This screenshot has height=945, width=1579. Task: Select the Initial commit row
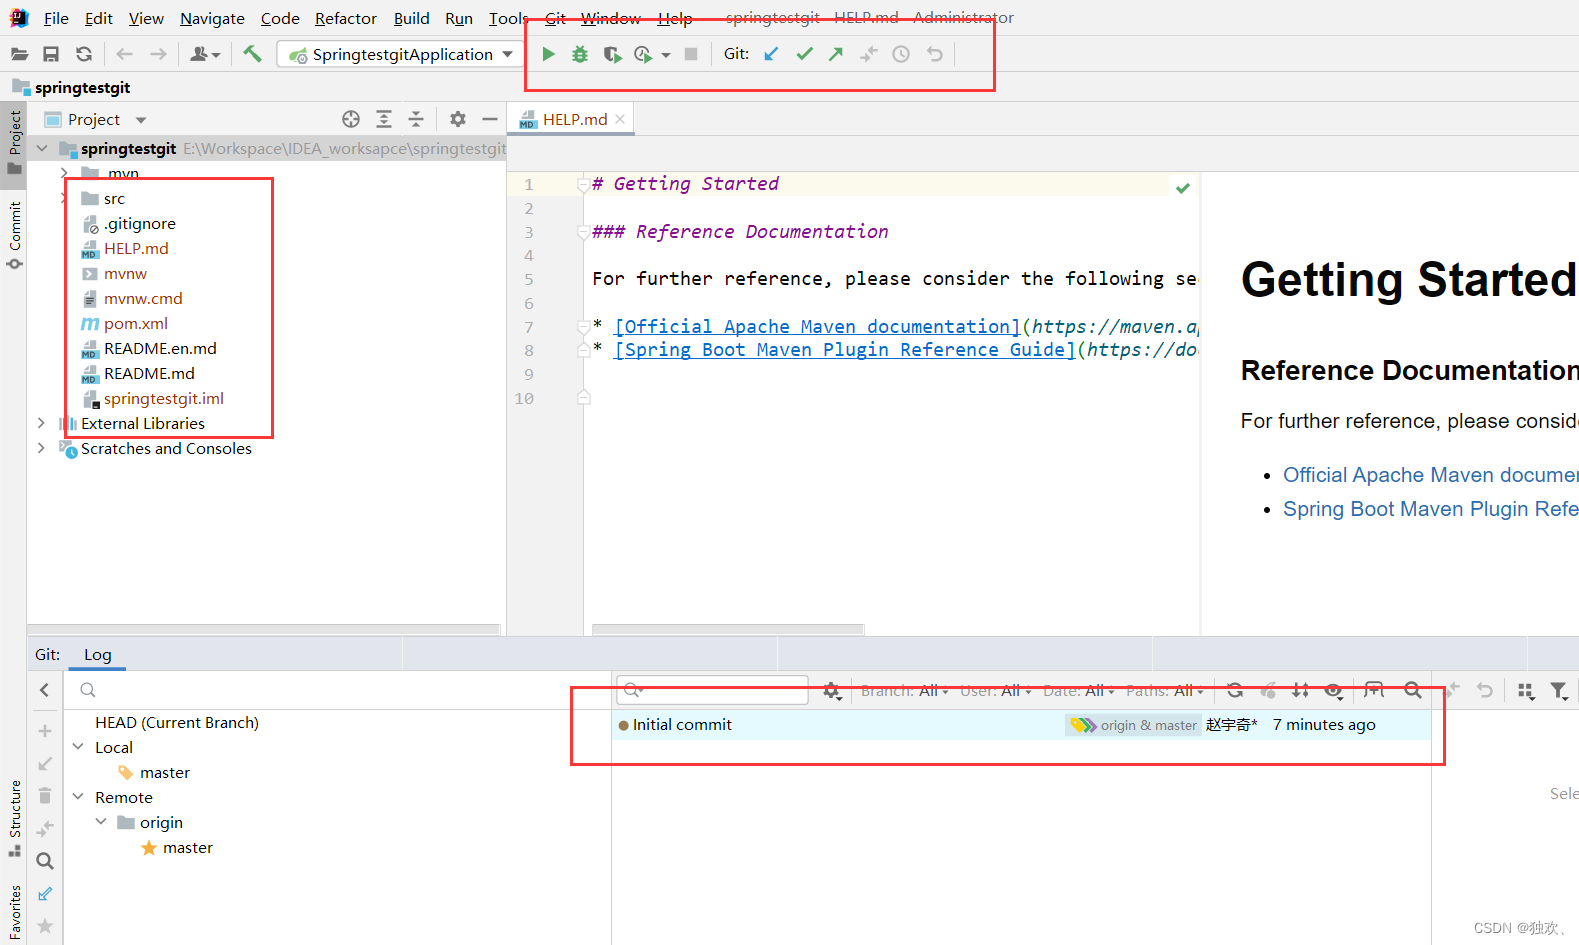(x=1023, y=725)
